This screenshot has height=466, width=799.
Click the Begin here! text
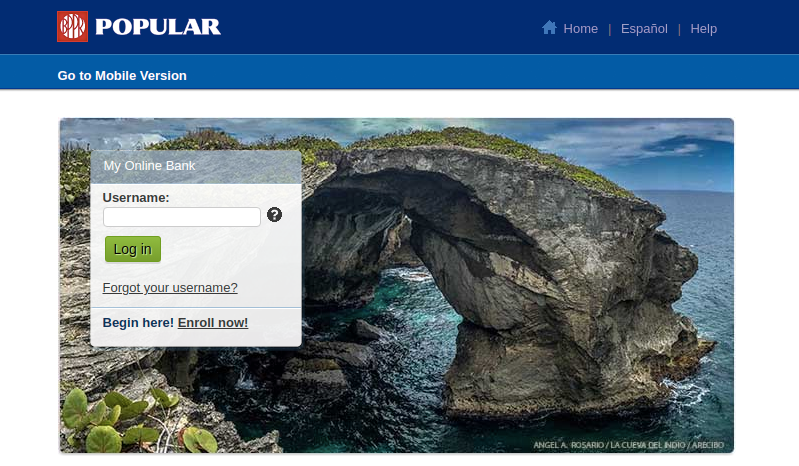[x=138, y=322]
